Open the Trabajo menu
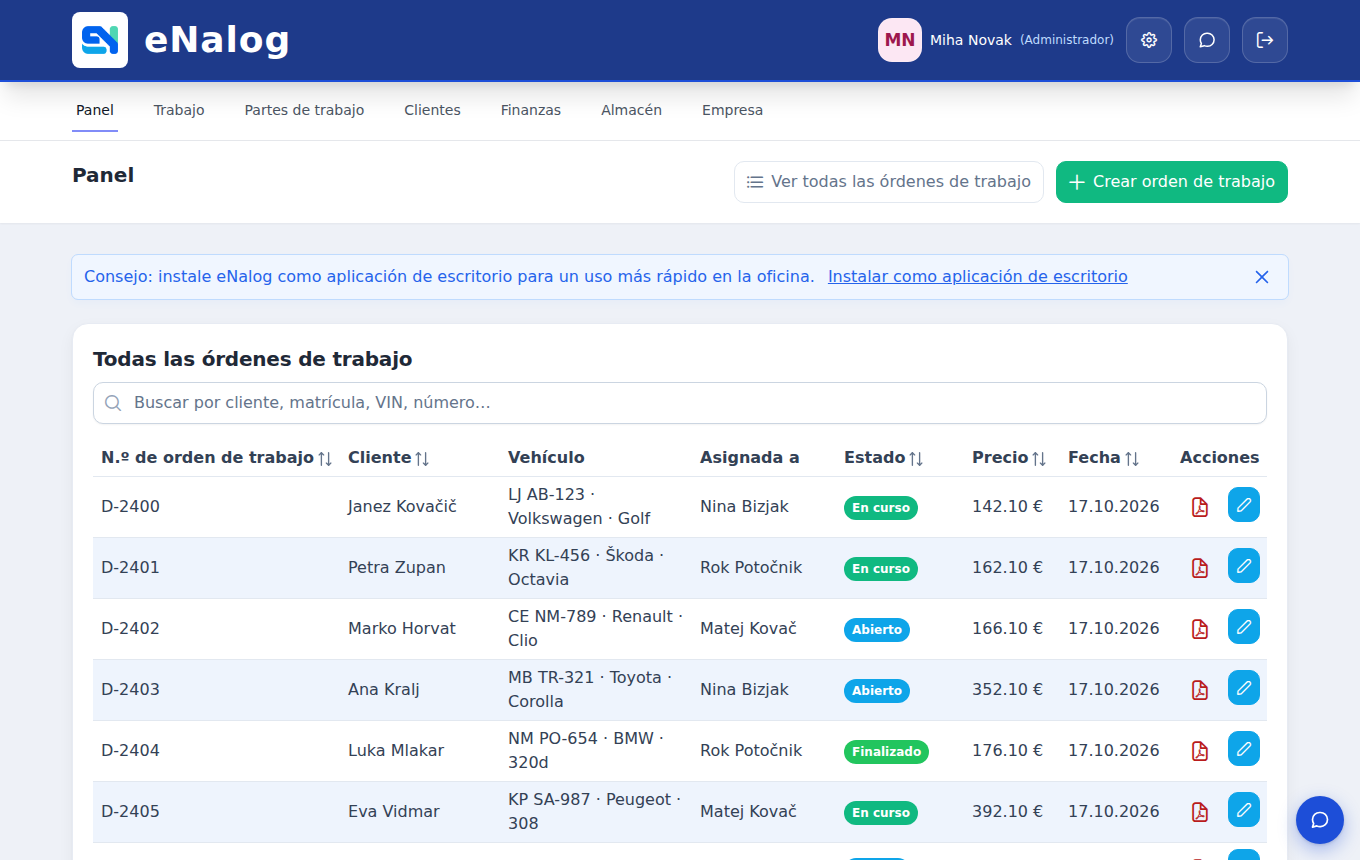Image resolution: width=1360 pixels, height=860 pixels. click(x=179, y=110)
